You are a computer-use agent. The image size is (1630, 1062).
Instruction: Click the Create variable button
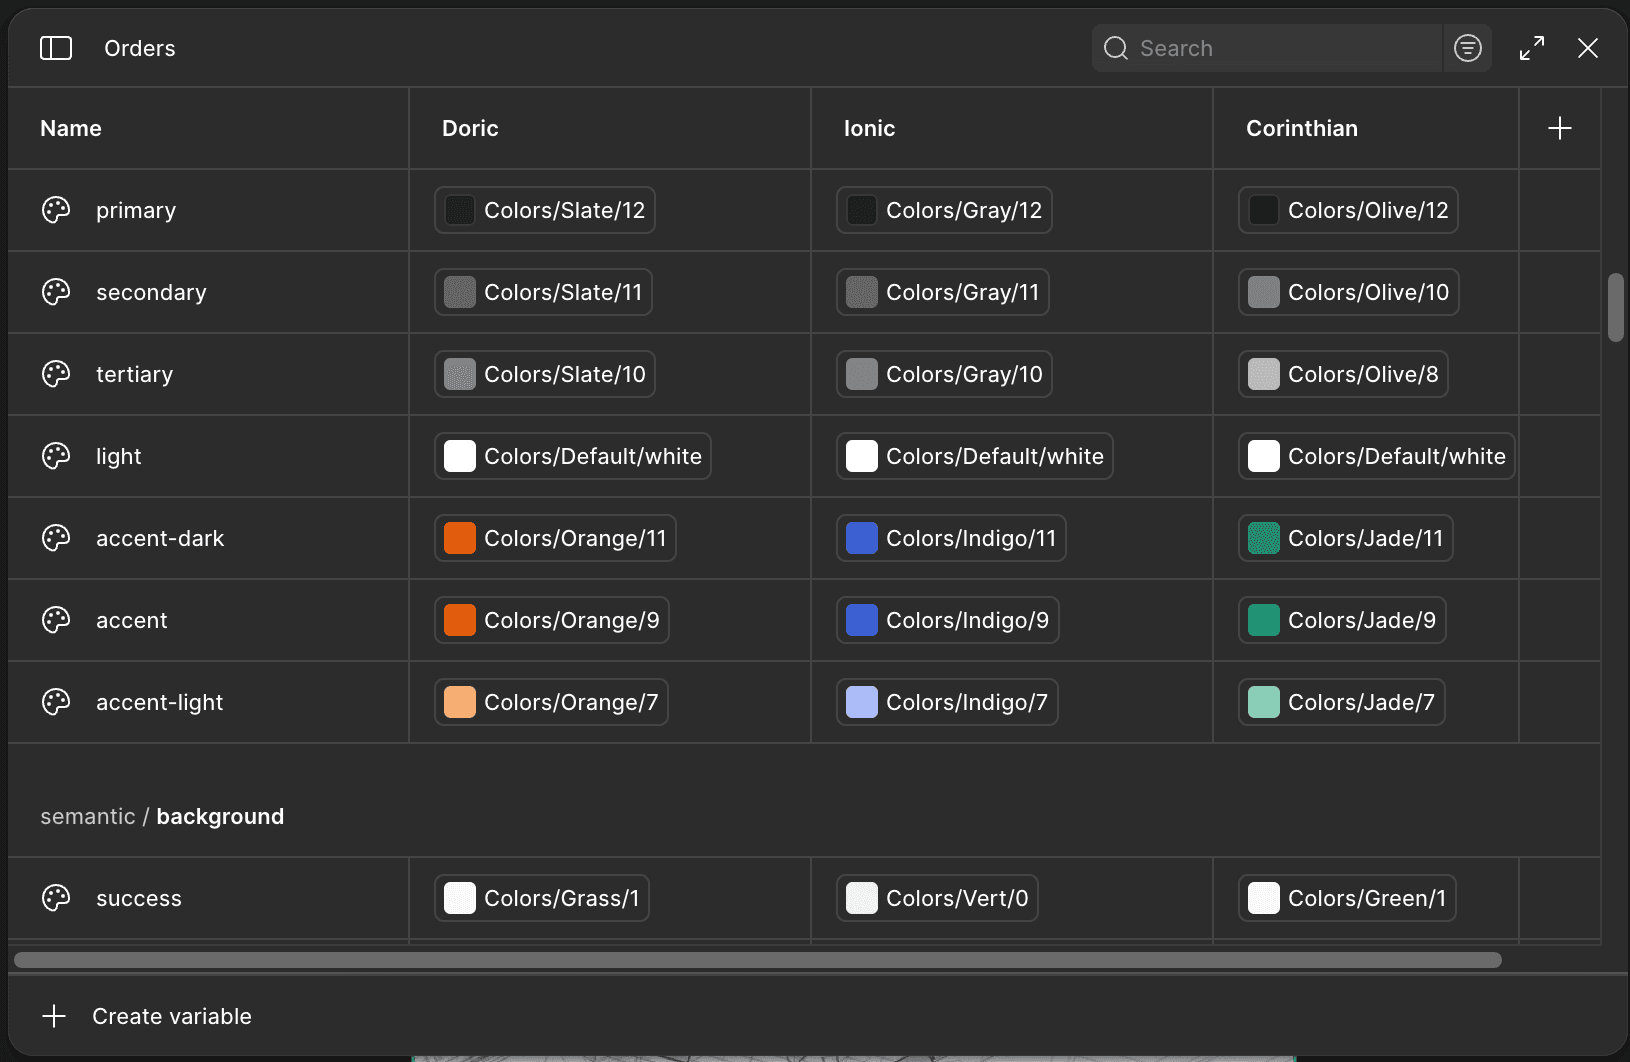171,1016
